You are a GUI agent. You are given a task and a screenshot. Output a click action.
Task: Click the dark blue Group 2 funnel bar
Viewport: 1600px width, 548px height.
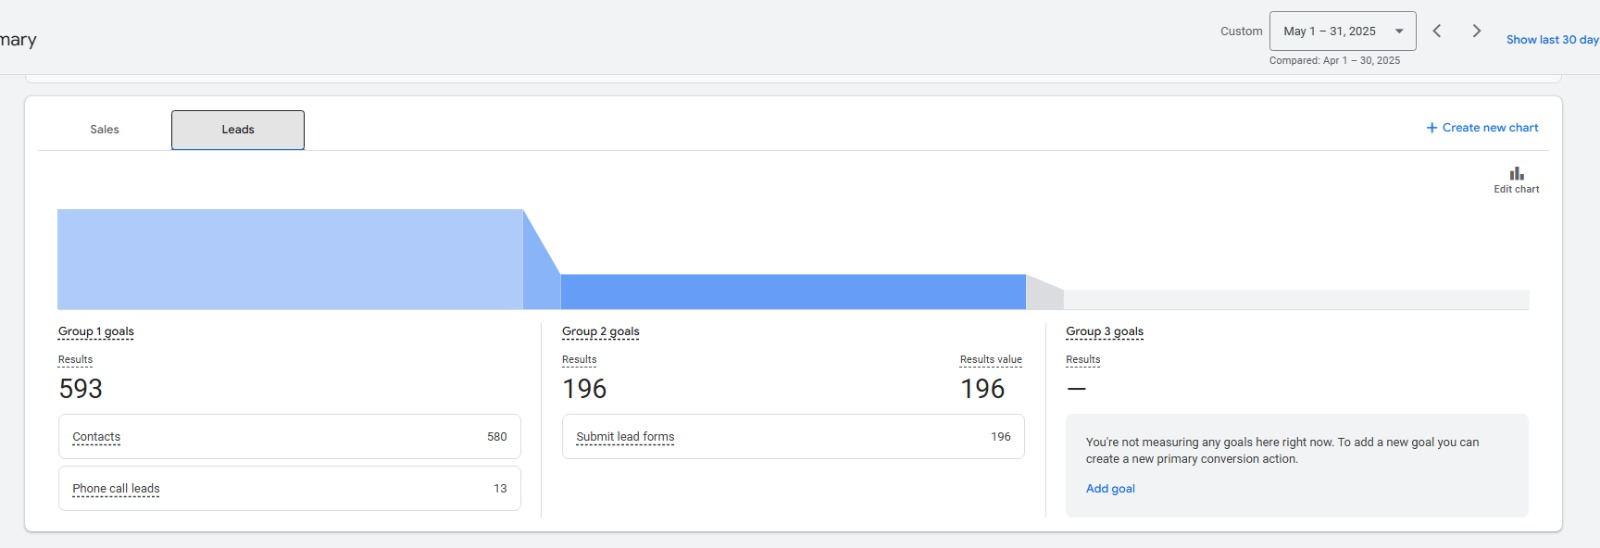[x=793, y=292]
